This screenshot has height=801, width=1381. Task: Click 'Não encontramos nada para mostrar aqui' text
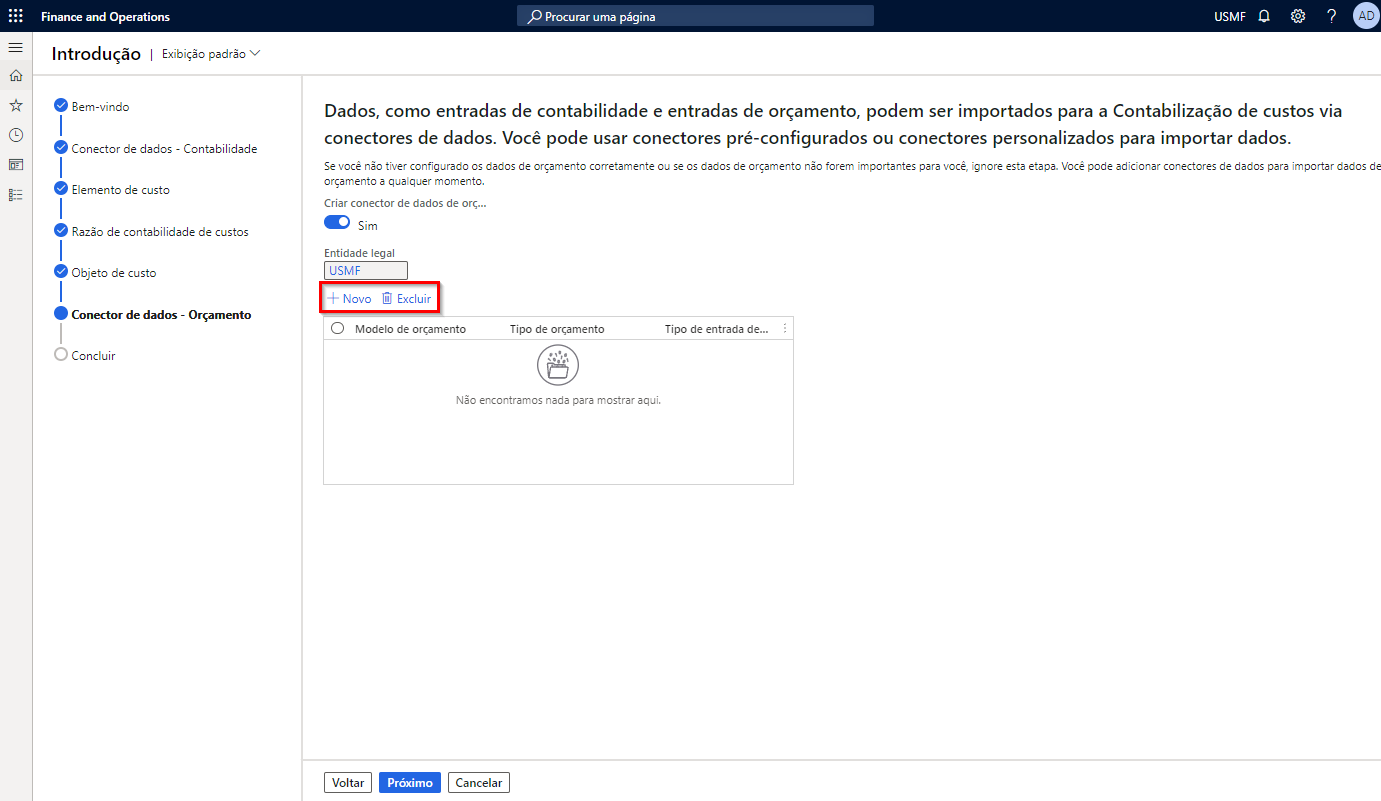558,400
